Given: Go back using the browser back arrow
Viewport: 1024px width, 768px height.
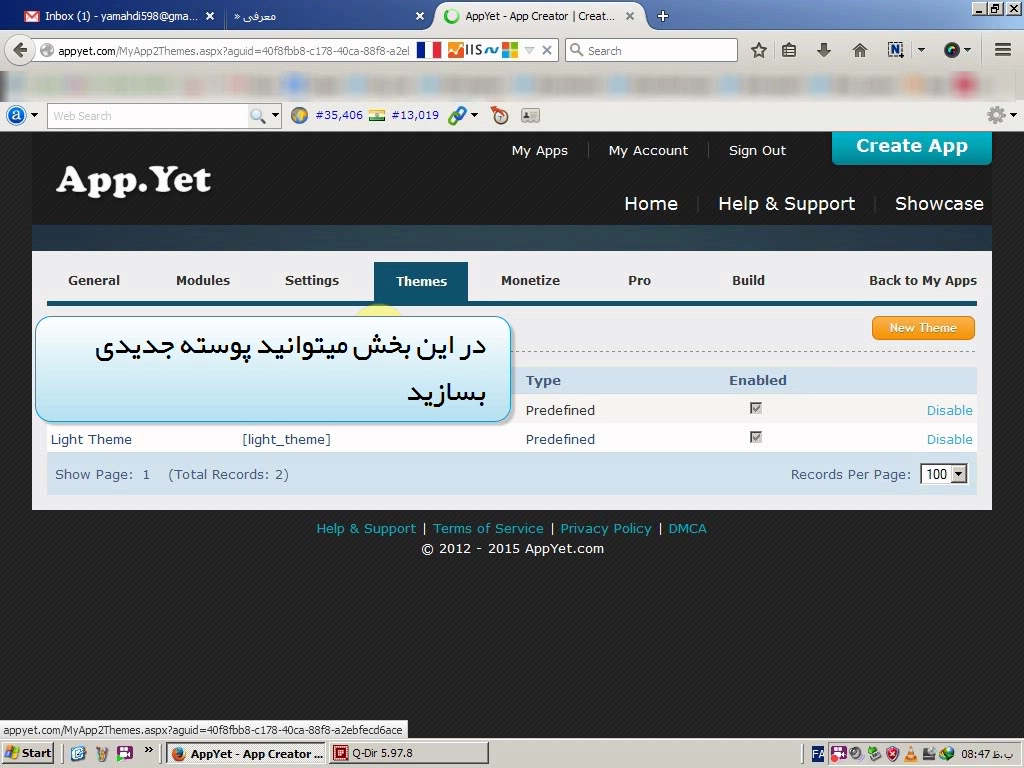Looking at the screenshot, I should 20,50.
